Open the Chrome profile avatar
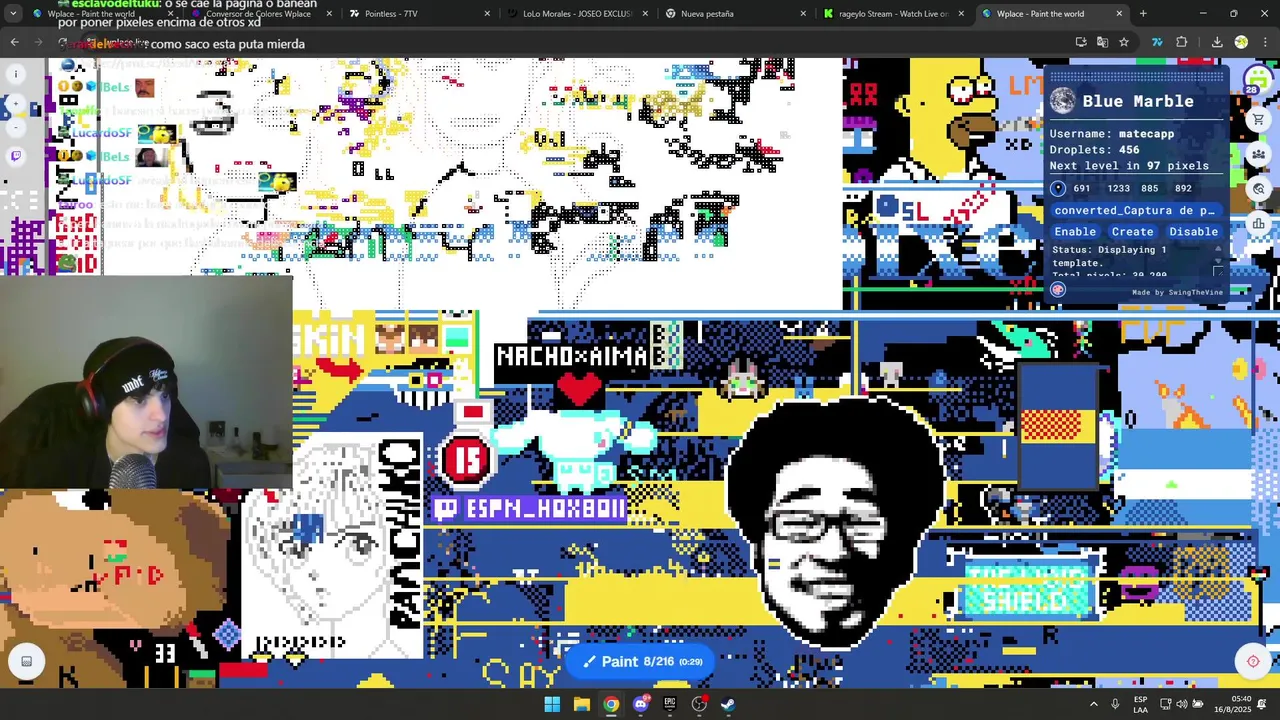 coord(1241,42)
